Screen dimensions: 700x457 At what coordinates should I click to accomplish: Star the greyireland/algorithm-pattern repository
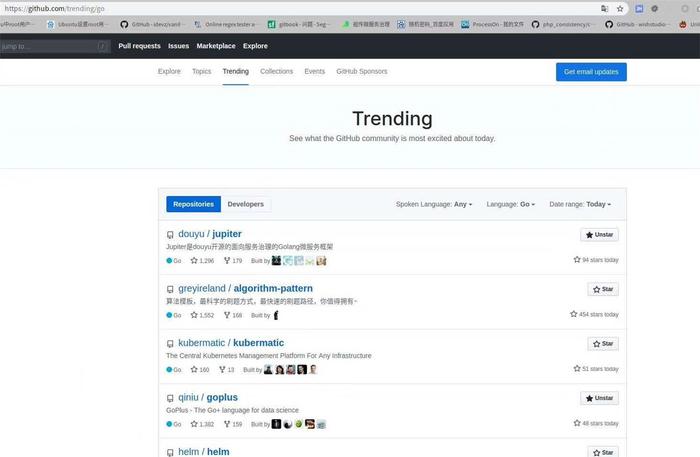(603, 289)
